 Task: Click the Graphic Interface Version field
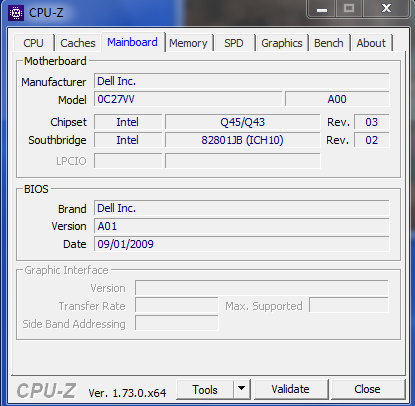point(262,288)
